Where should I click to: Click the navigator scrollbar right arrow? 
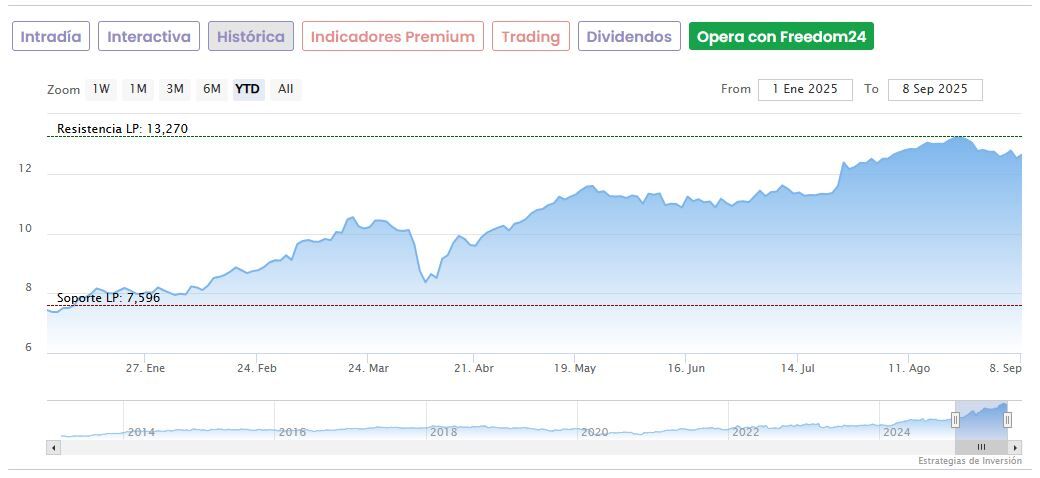click(1016, 447)
